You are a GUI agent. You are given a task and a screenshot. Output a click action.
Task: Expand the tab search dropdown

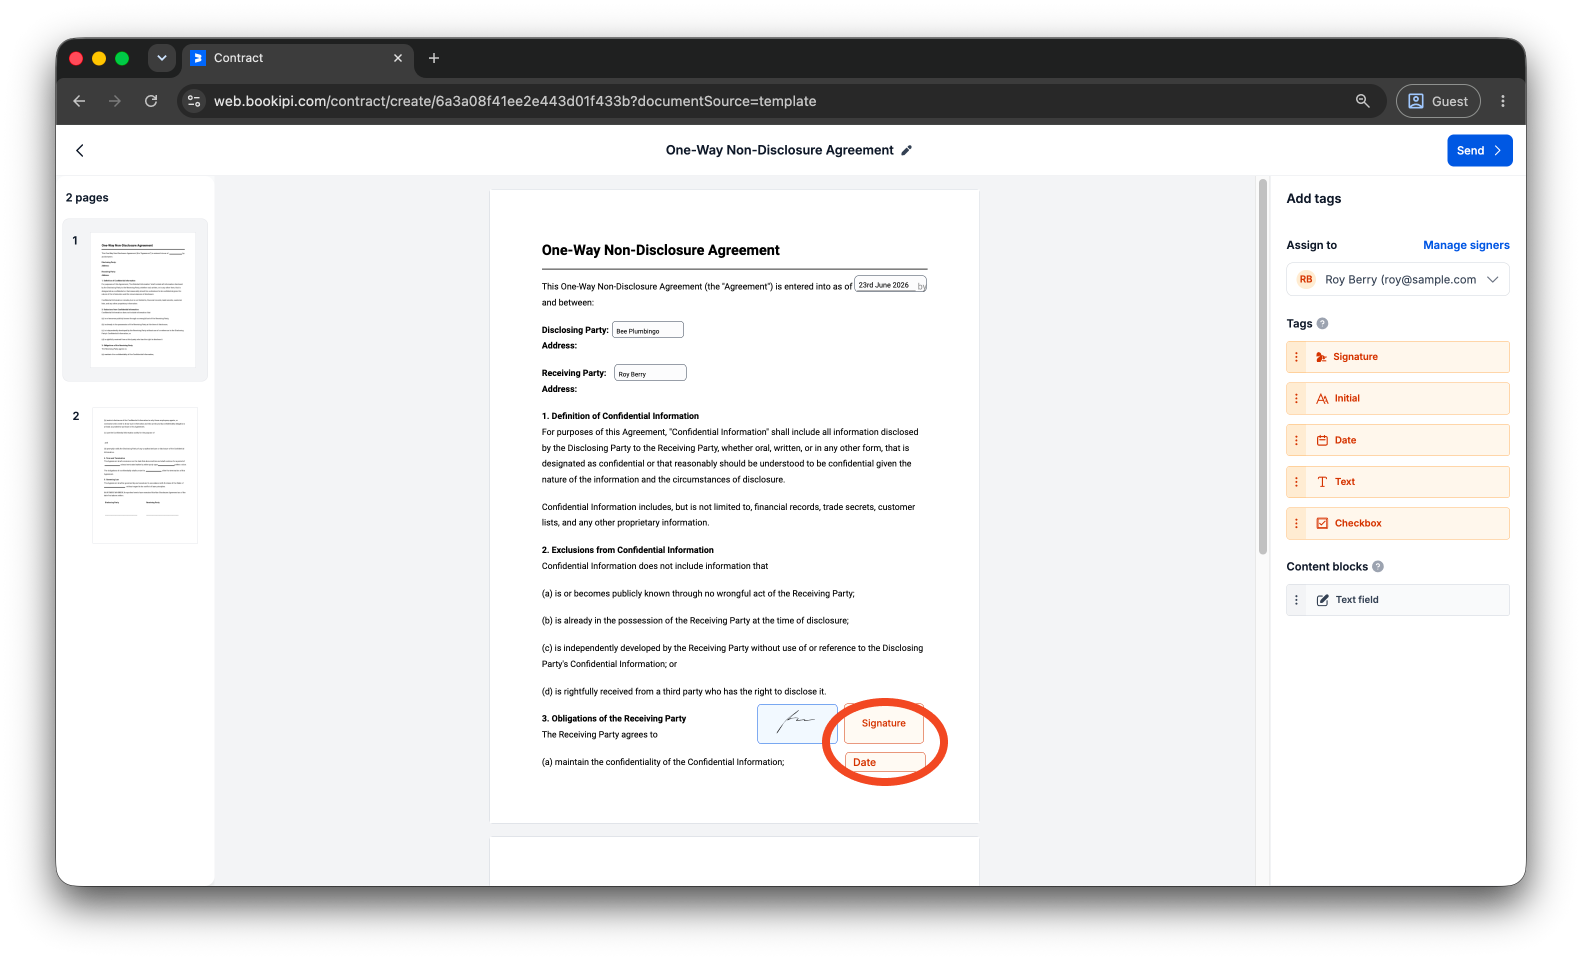pyautogui.click(x=161, y=58)
